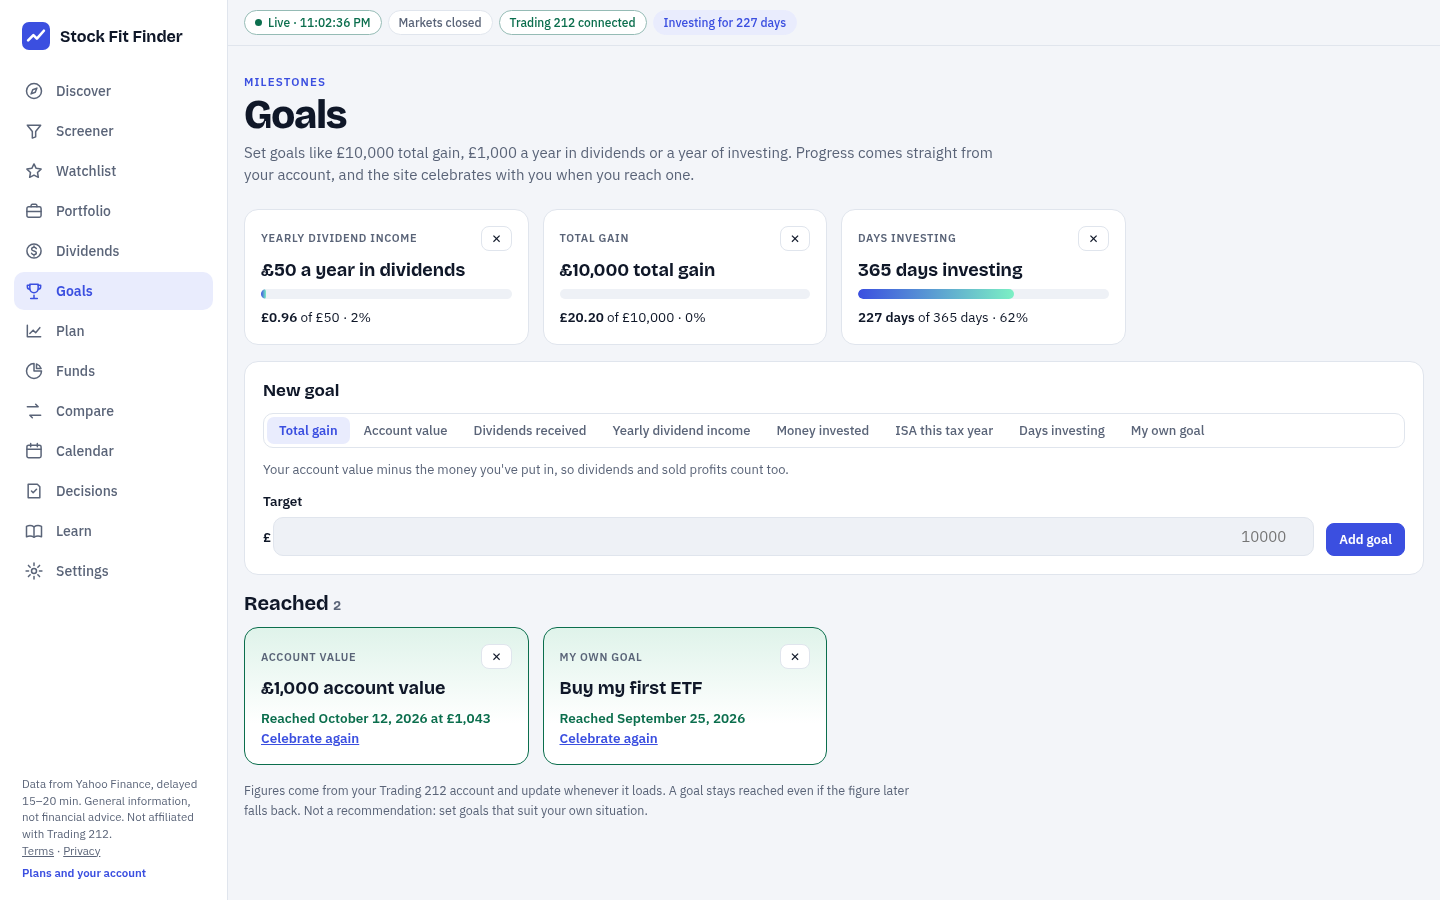1440x900 pixels.
Task: Open Calendar via its calendar icon
Action: click(34, 451)
